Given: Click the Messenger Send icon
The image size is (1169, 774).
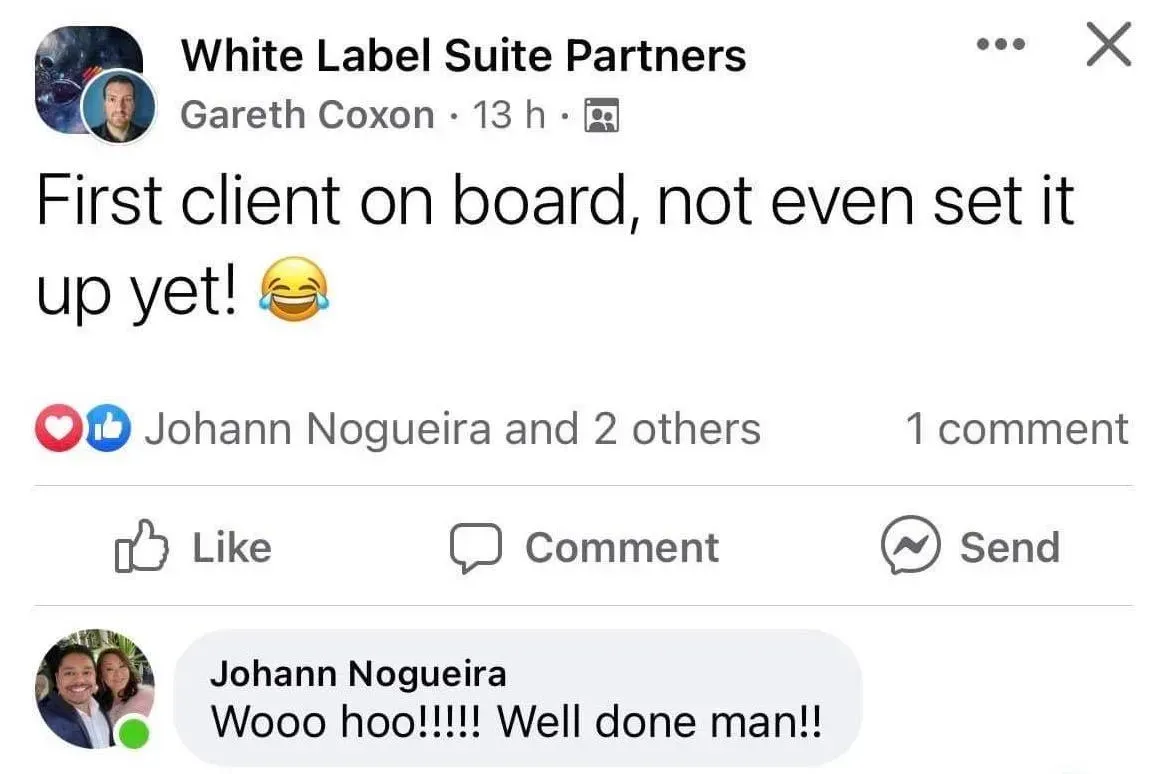Looking at the screenshot, I should (x=910, y=544).
